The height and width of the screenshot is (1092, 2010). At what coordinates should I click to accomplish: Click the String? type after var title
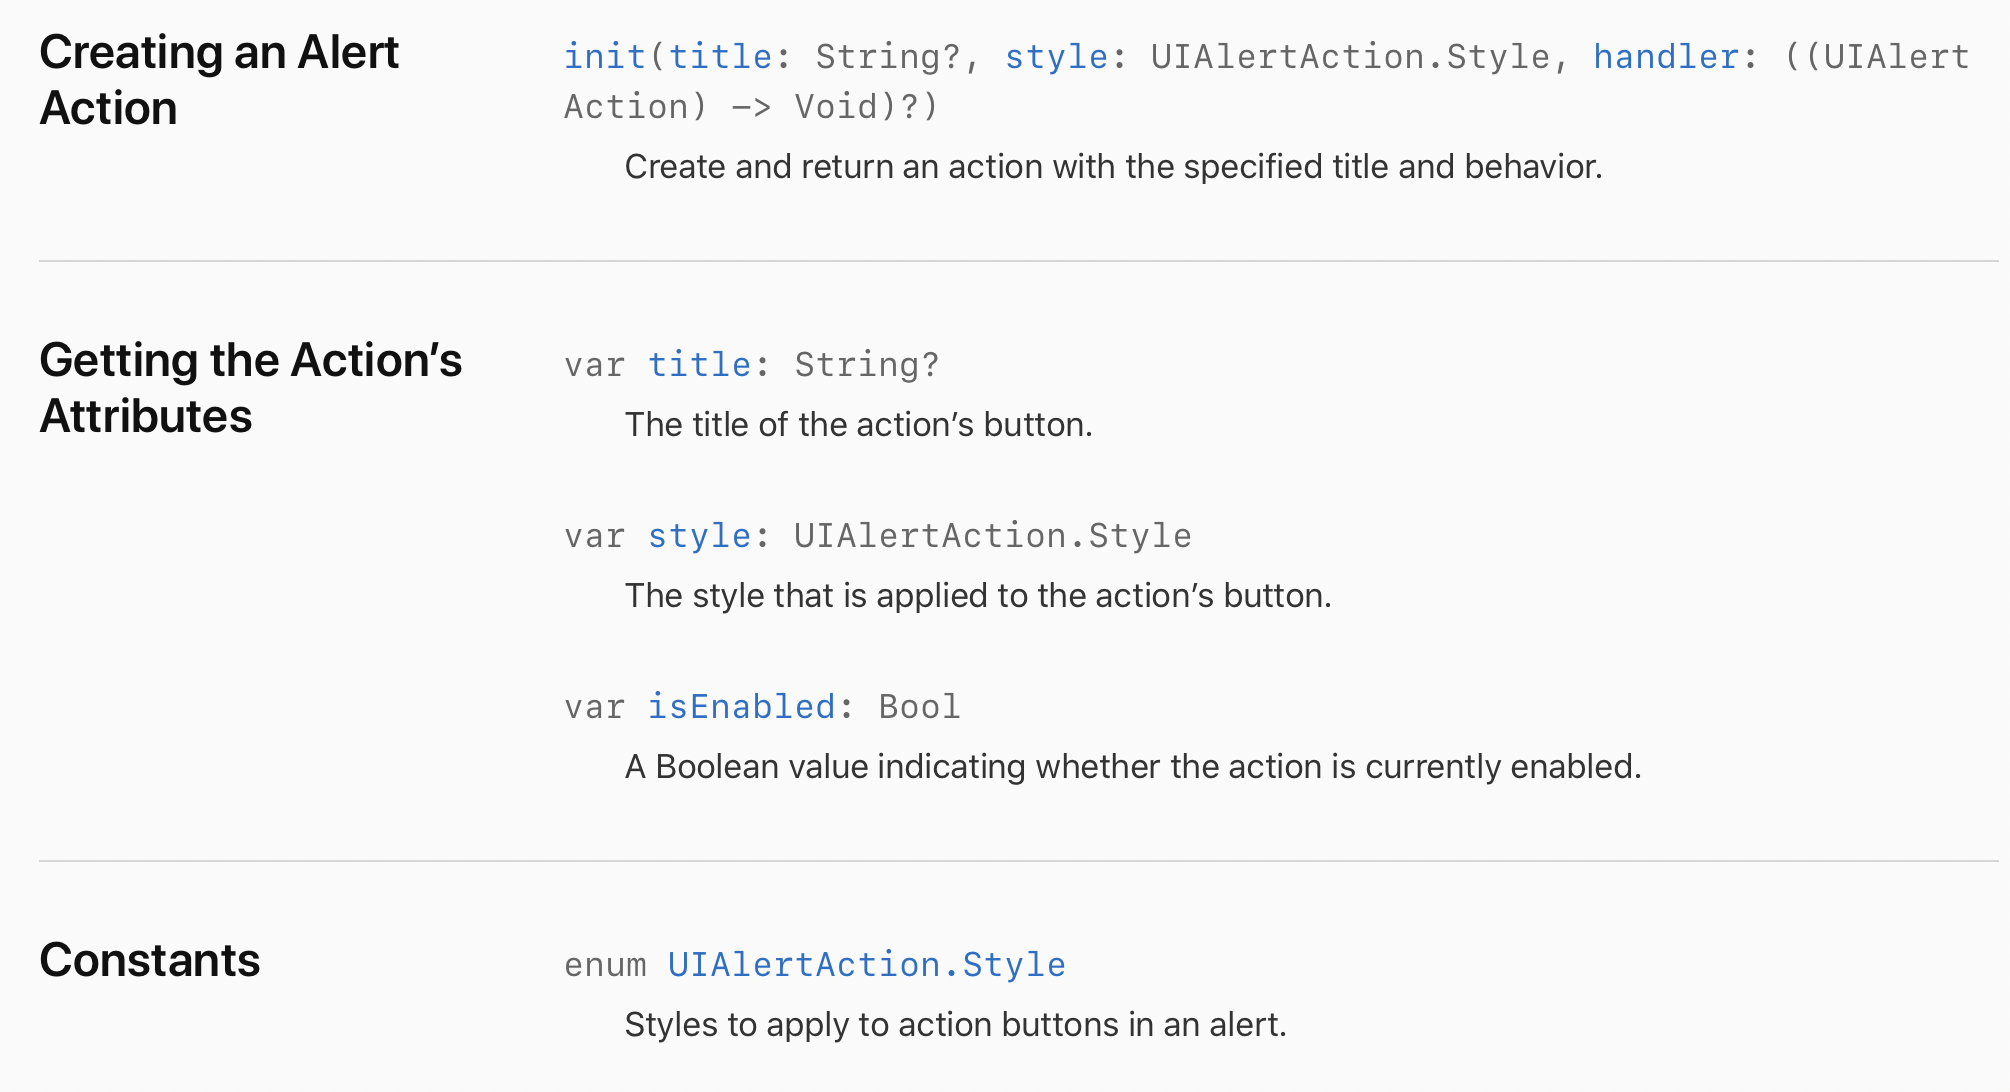click(867, 365)
